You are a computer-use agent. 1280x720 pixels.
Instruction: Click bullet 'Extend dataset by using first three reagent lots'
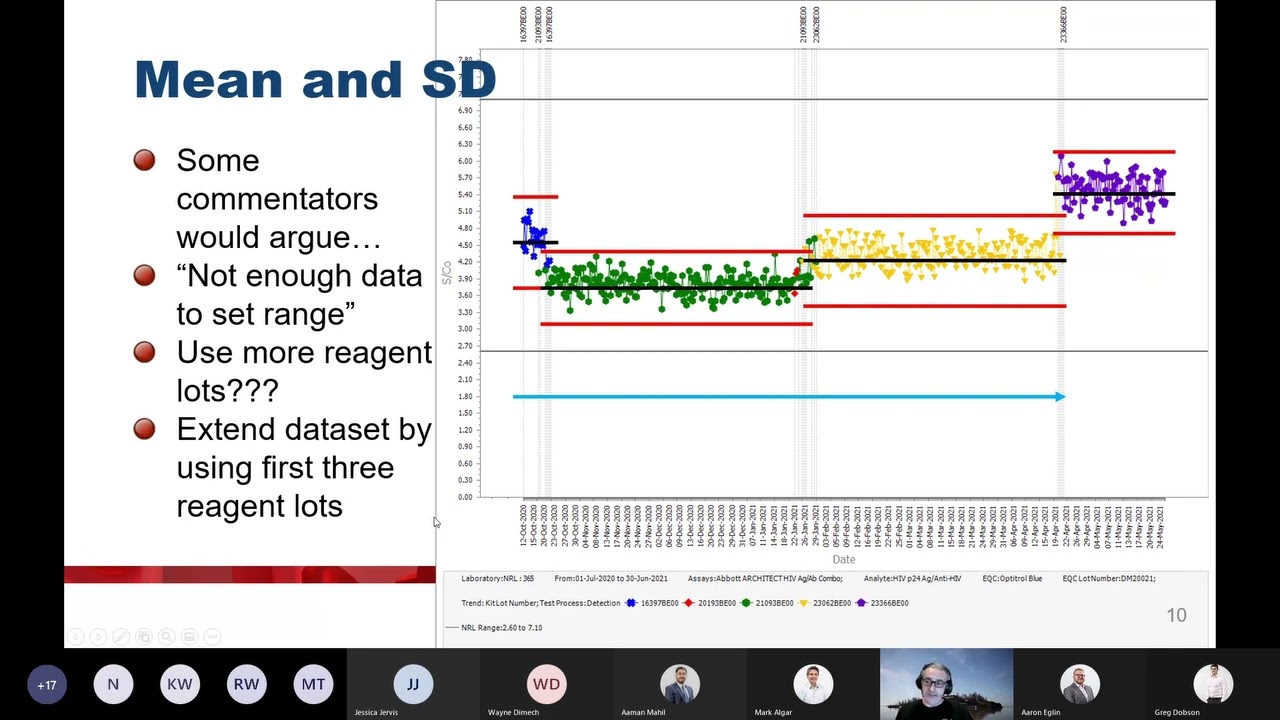click(304, 467)
